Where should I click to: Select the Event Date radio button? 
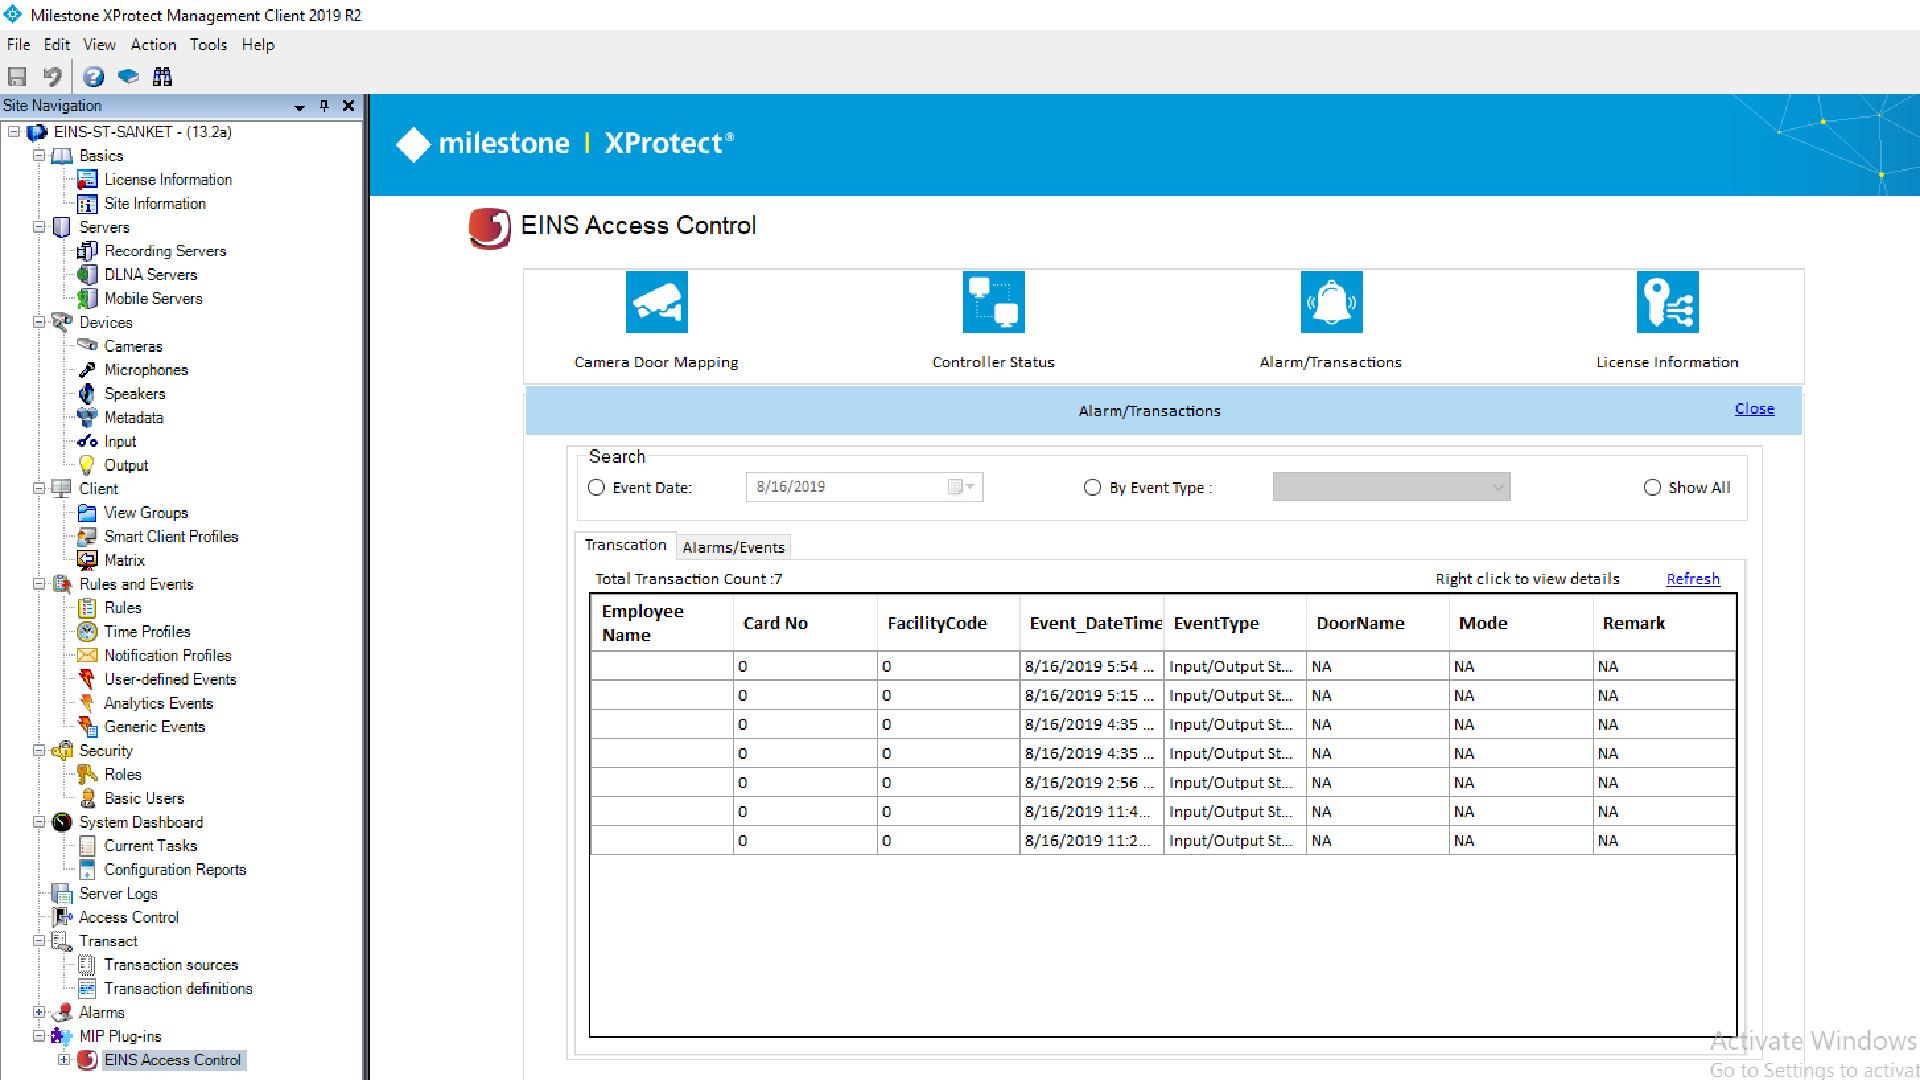pyautogui.click(x=597, y=488)
